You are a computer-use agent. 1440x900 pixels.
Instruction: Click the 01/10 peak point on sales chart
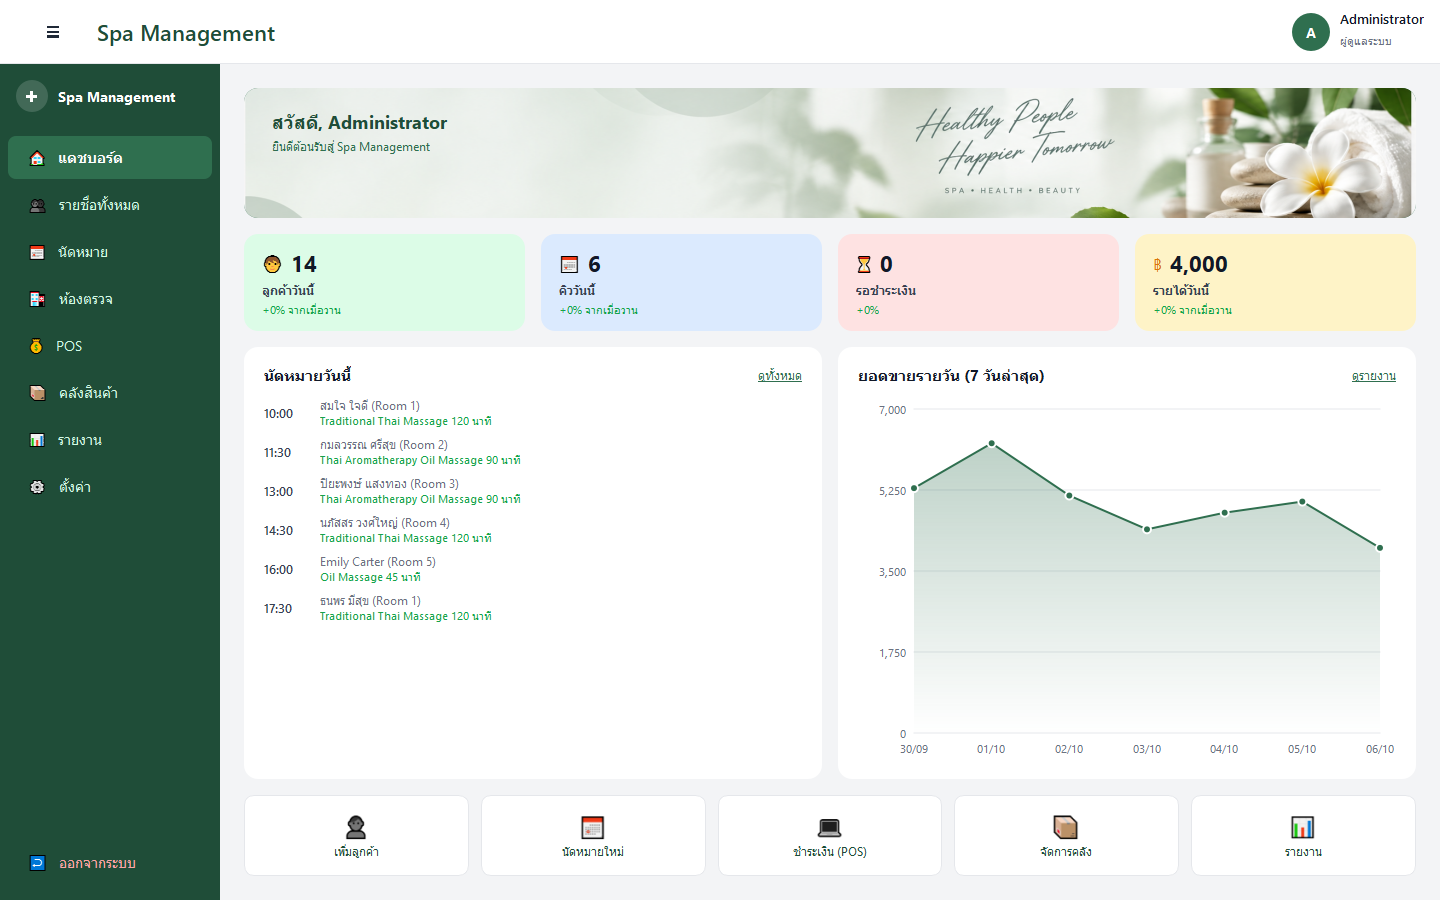991,443
